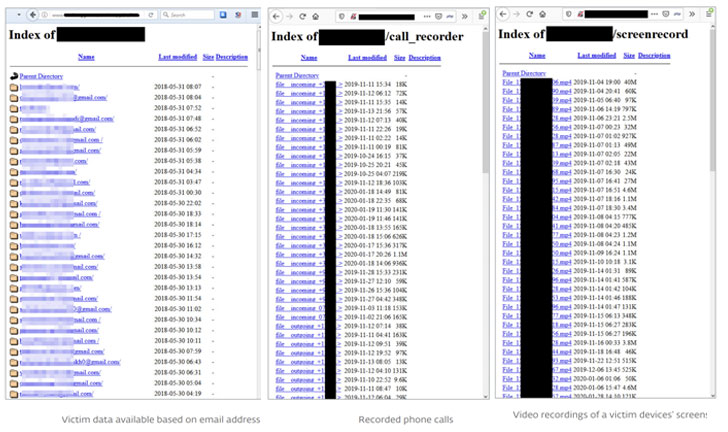728x432 pixels.
Task: Click extension icon at far right of screenrecord toolbar
Action: click(709, 13)
